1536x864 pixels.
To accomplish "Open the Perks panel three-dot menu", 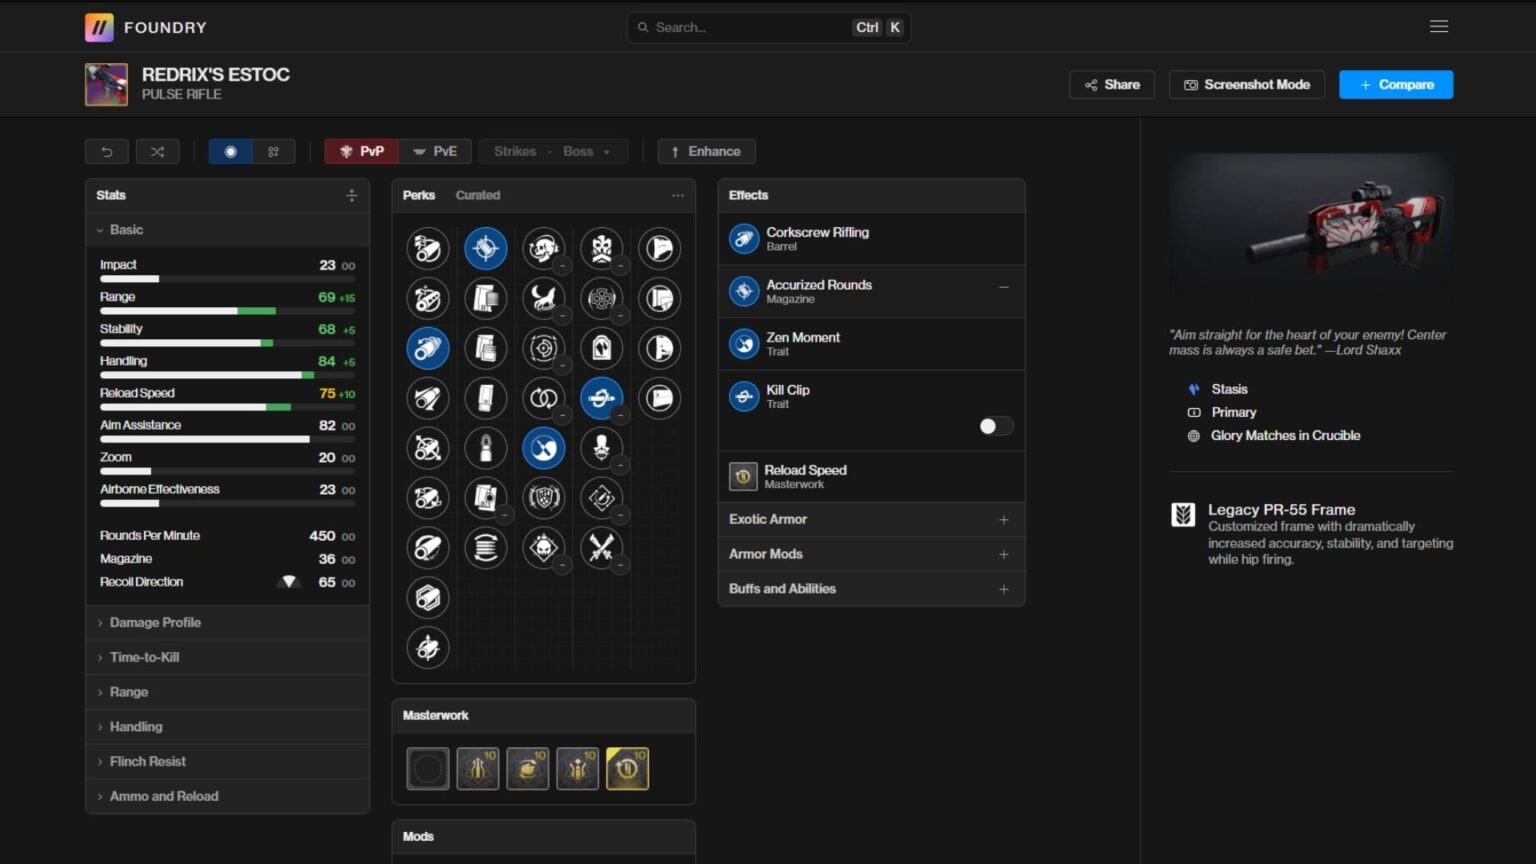I will 678,195.
